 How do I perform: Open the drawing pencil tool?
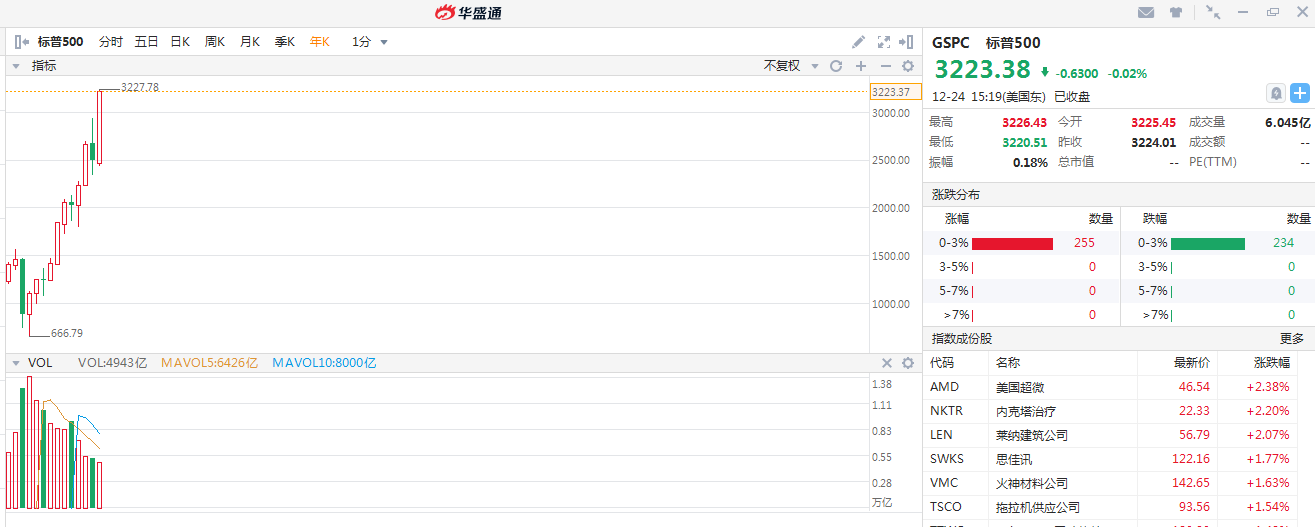click(x=858, y=42)
